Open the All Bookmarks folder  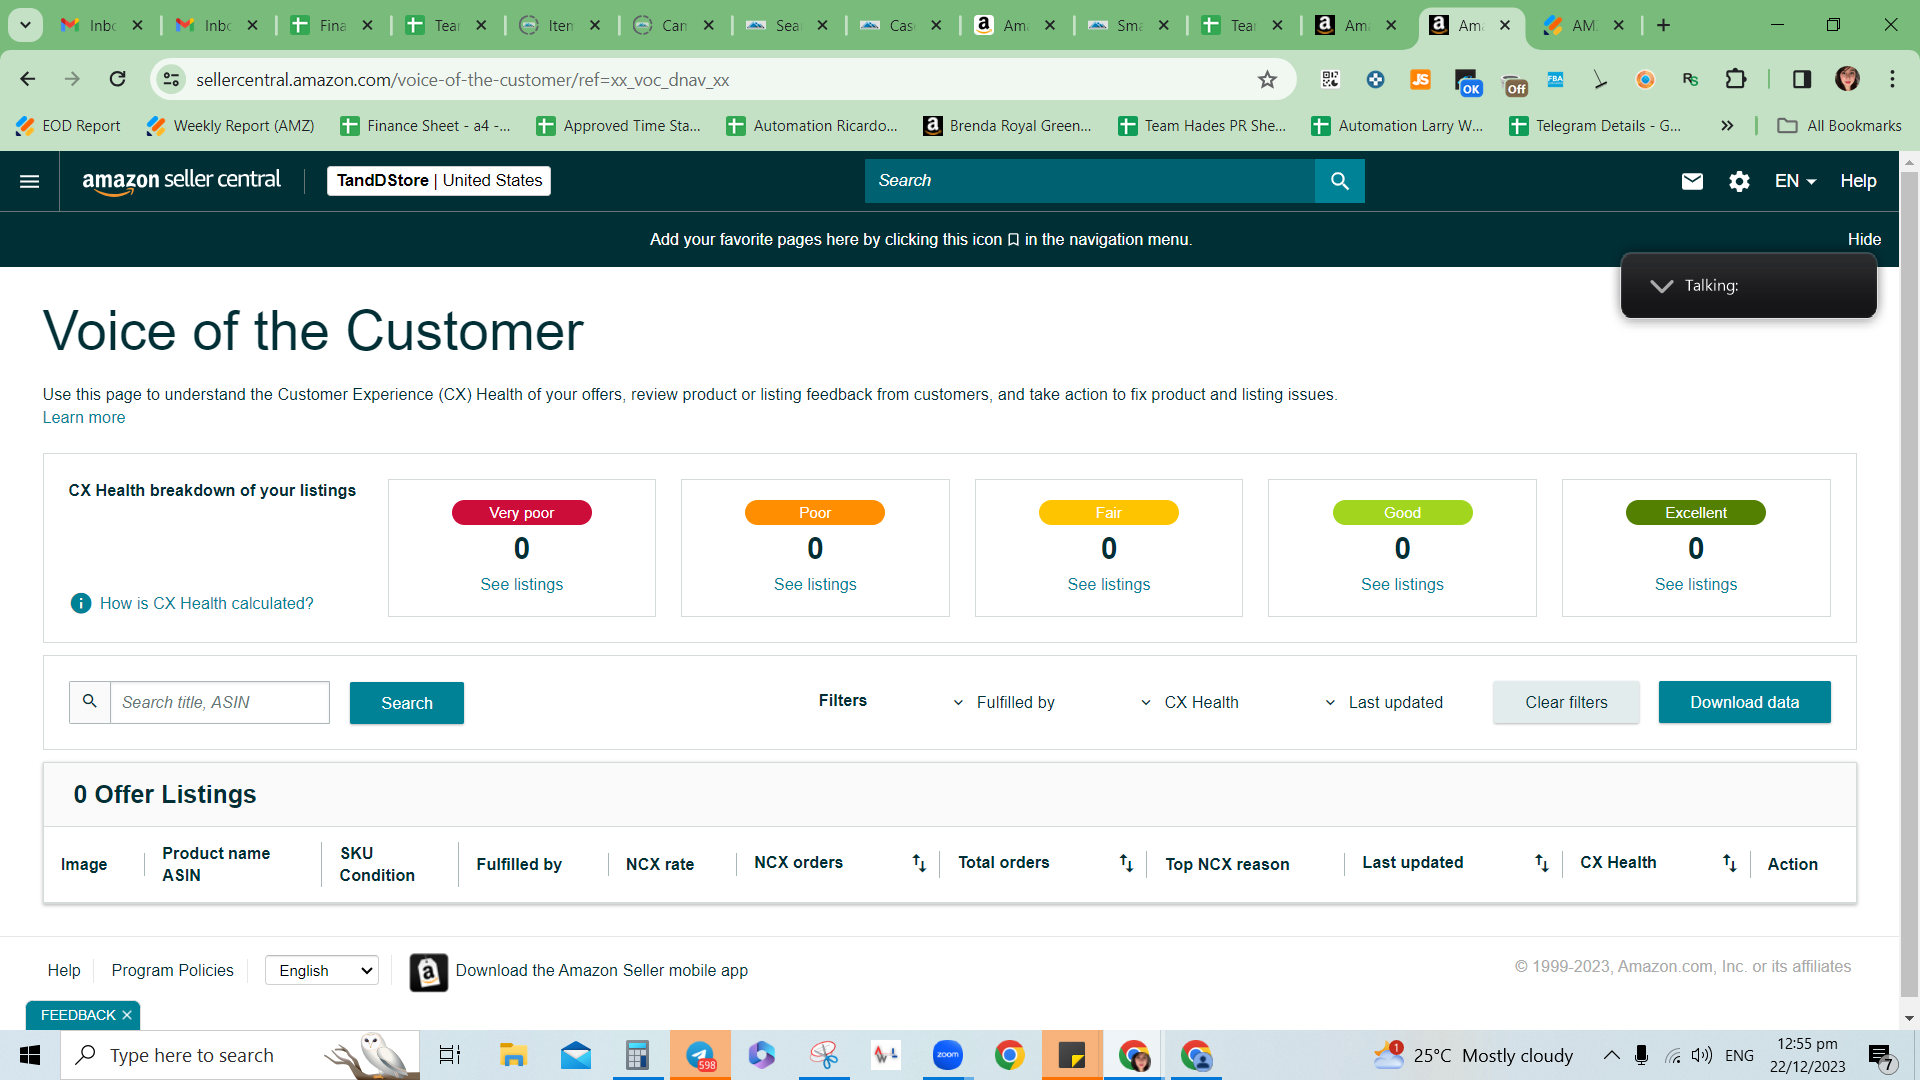[x=1839, y=125]
